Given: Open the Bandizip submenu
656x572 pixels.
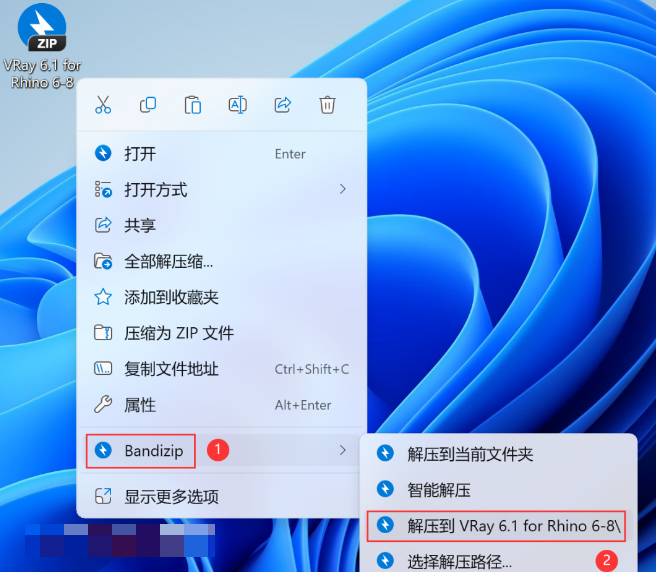Looking at the screenshot, I should click(x=222, y=451).
